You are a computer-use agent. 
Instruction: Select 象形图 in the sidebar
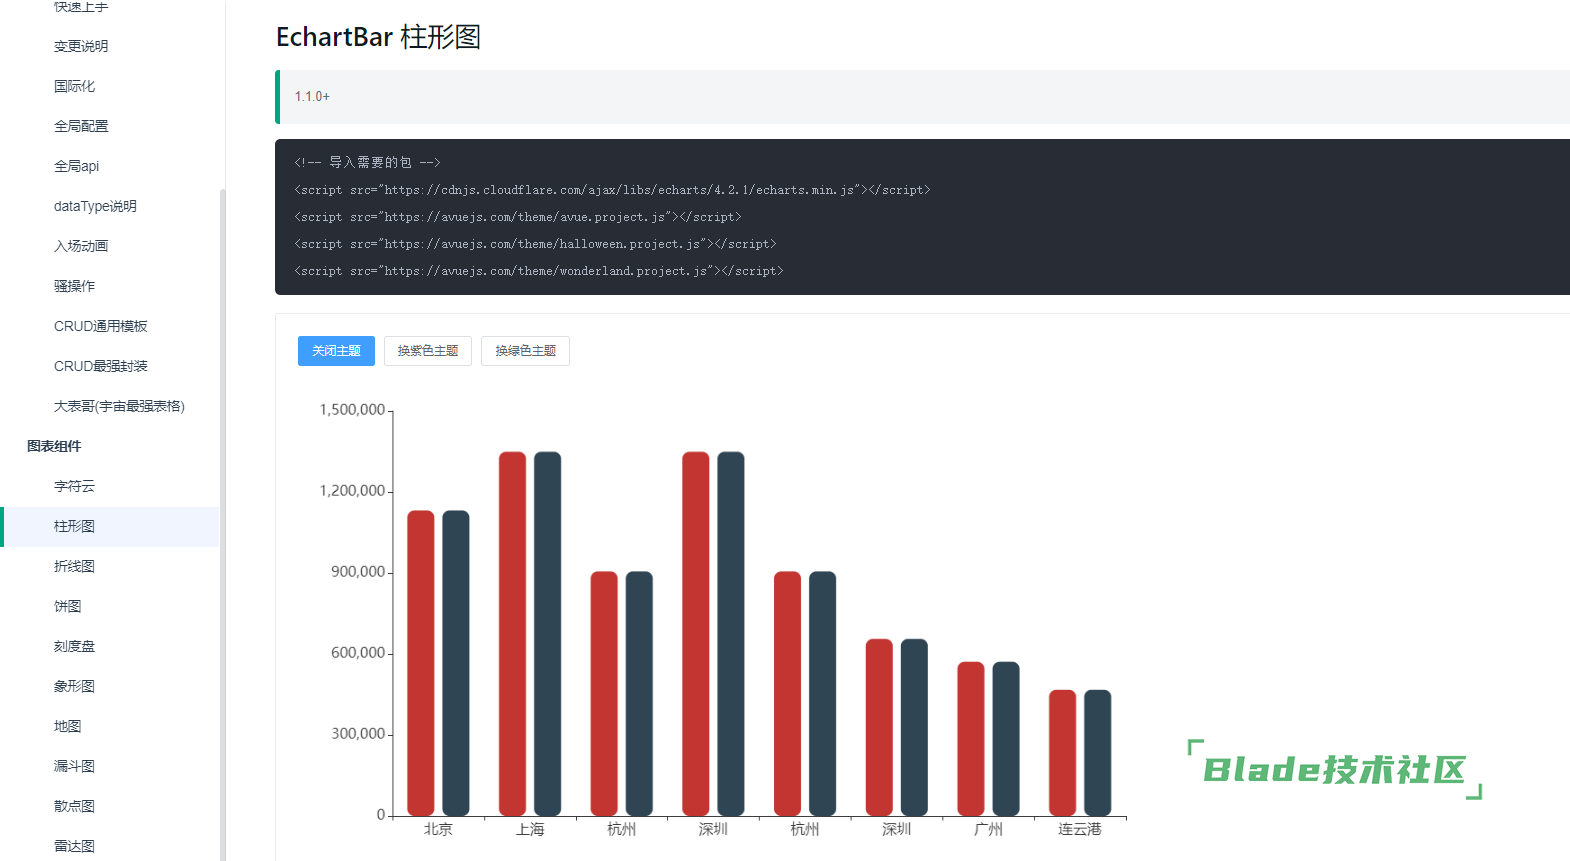pyautogui.click(x=75, y=686)
